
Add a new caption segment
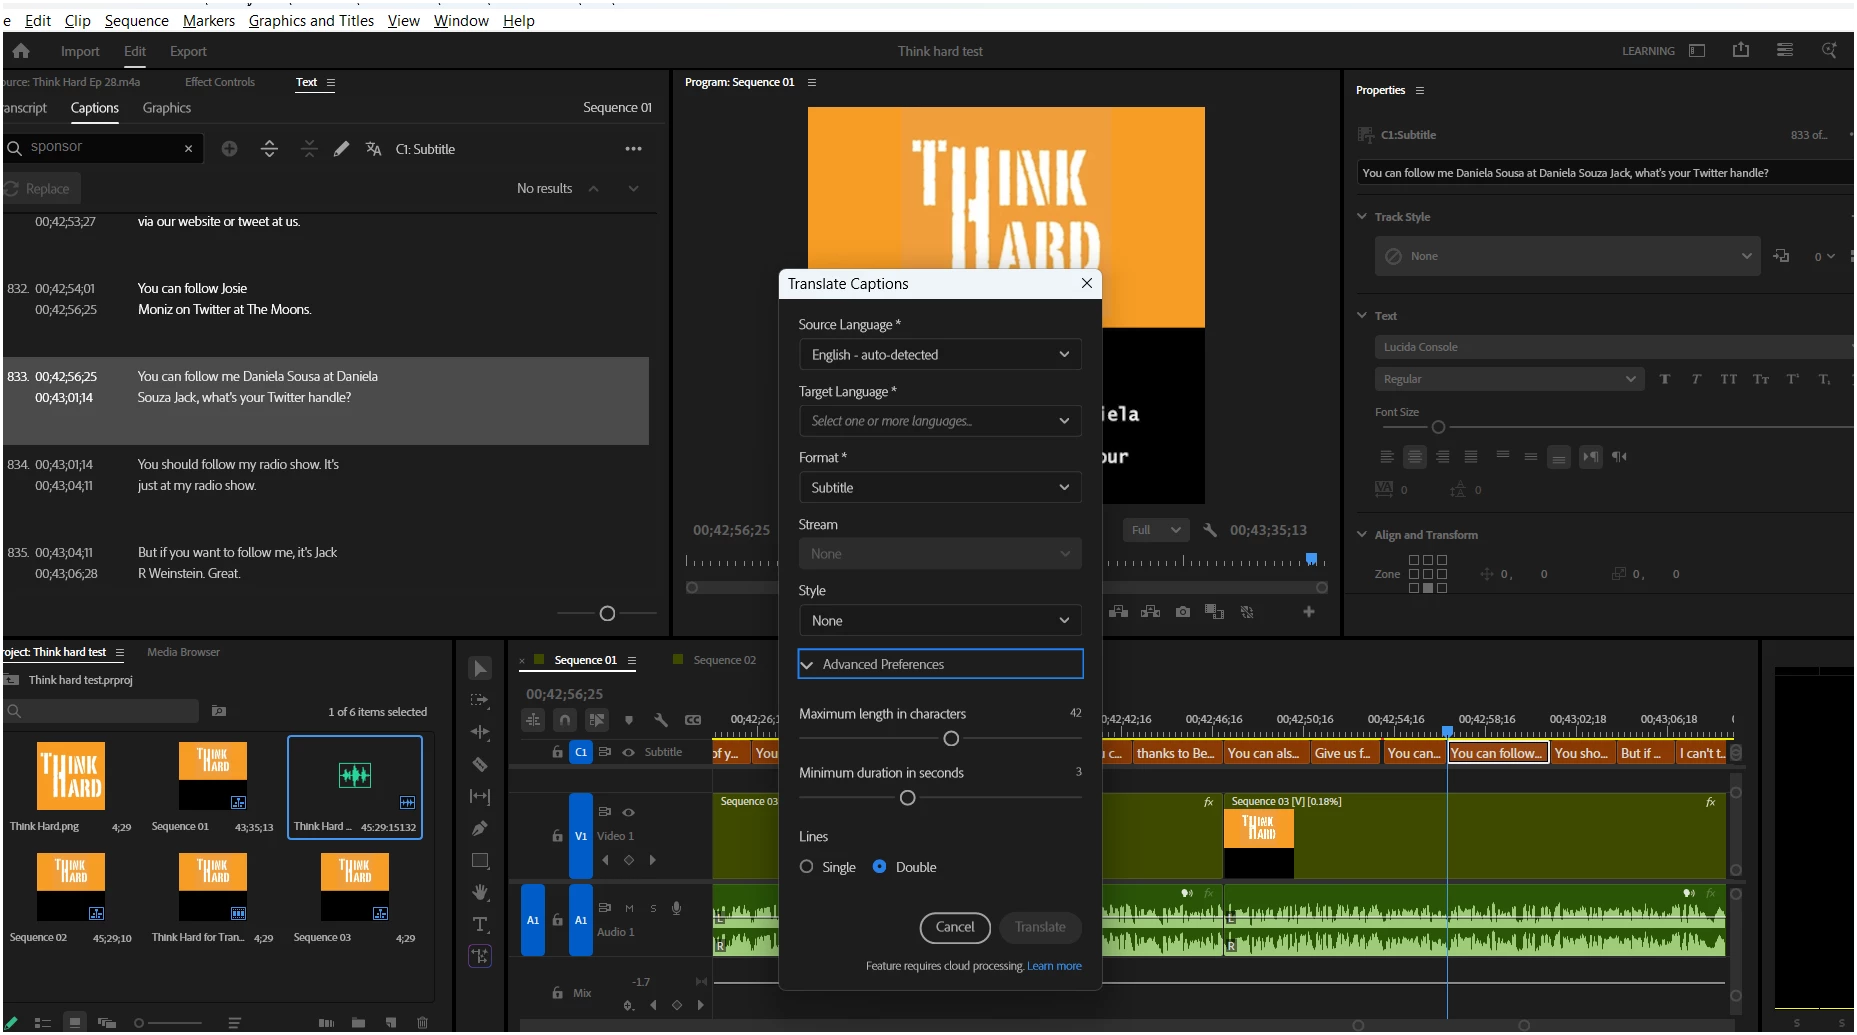tap(229, 149)
